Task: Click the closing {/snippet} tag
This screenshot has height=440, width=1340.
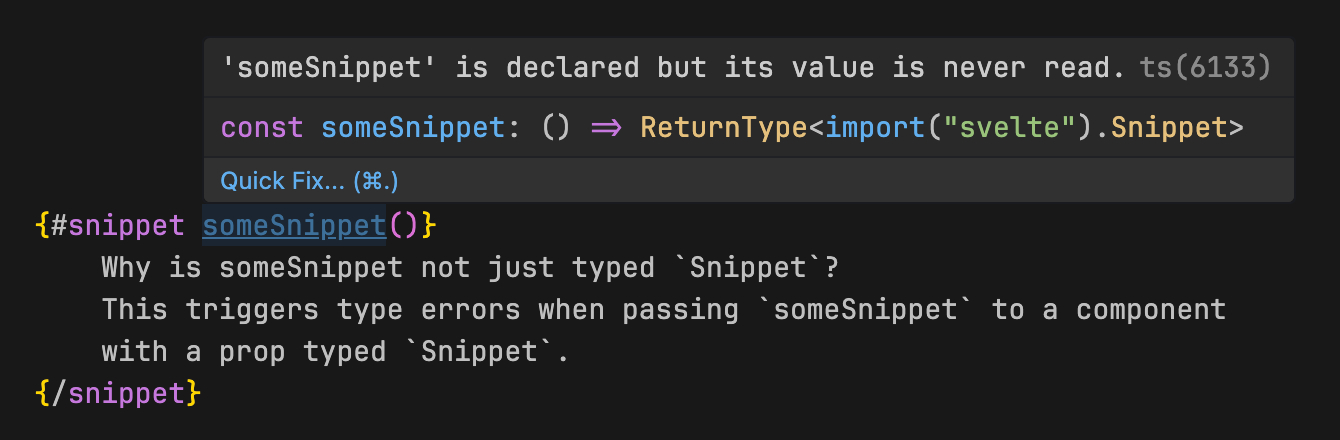Action: (118, 393)
